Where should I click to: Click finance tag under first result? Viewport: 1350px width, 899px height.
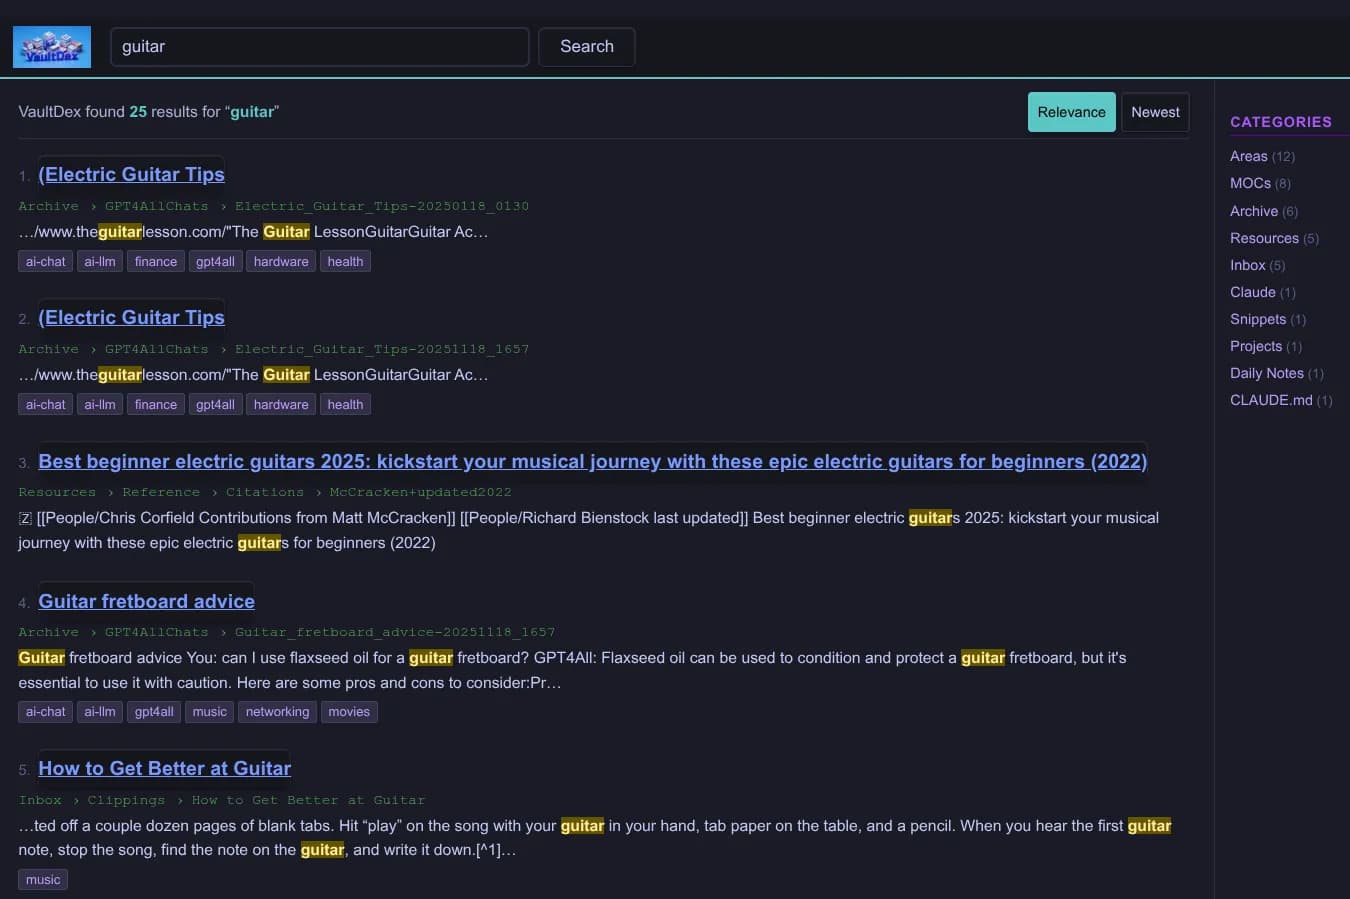[156, 262]
